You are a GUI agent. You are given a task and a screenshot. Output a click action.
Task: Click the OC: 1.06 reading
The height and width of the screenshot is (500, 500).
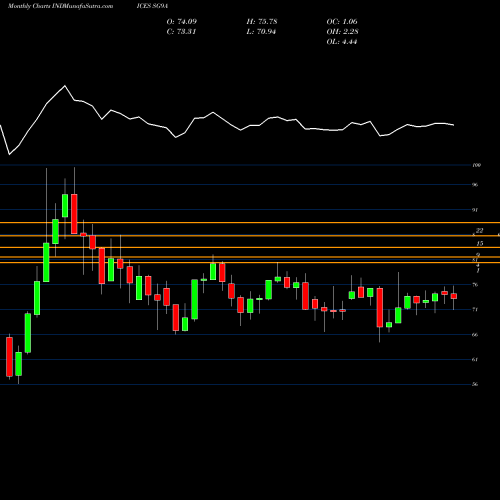click(342, 22)
